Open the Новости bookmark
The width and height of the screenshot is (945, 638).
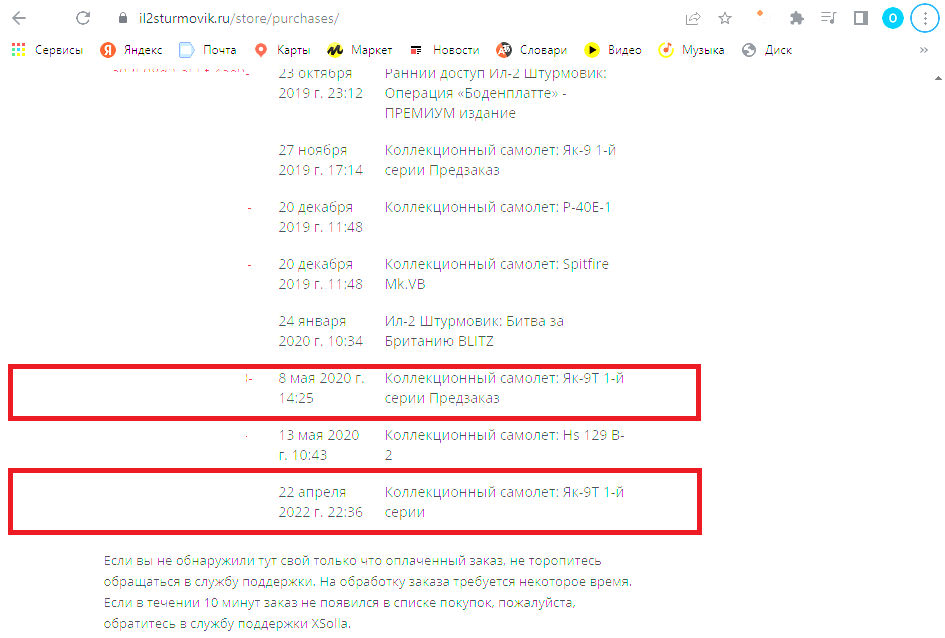444,50
